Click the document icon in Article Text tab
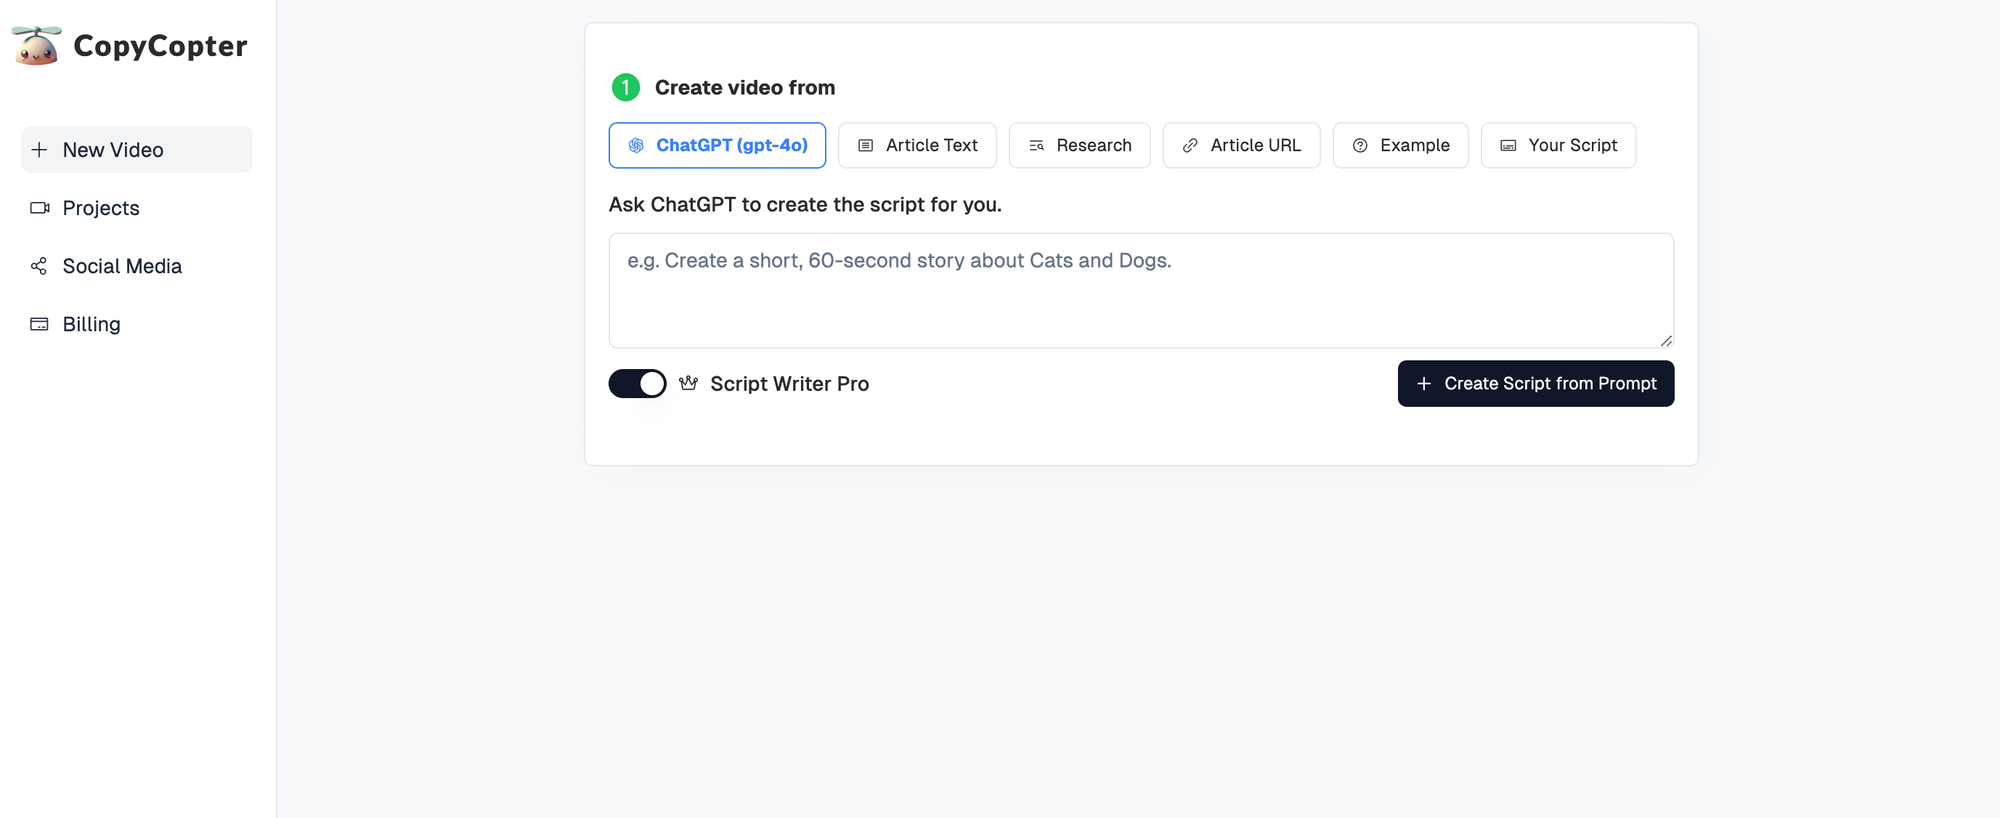The width and height of the screenshot is (2000, 818). 866,146
